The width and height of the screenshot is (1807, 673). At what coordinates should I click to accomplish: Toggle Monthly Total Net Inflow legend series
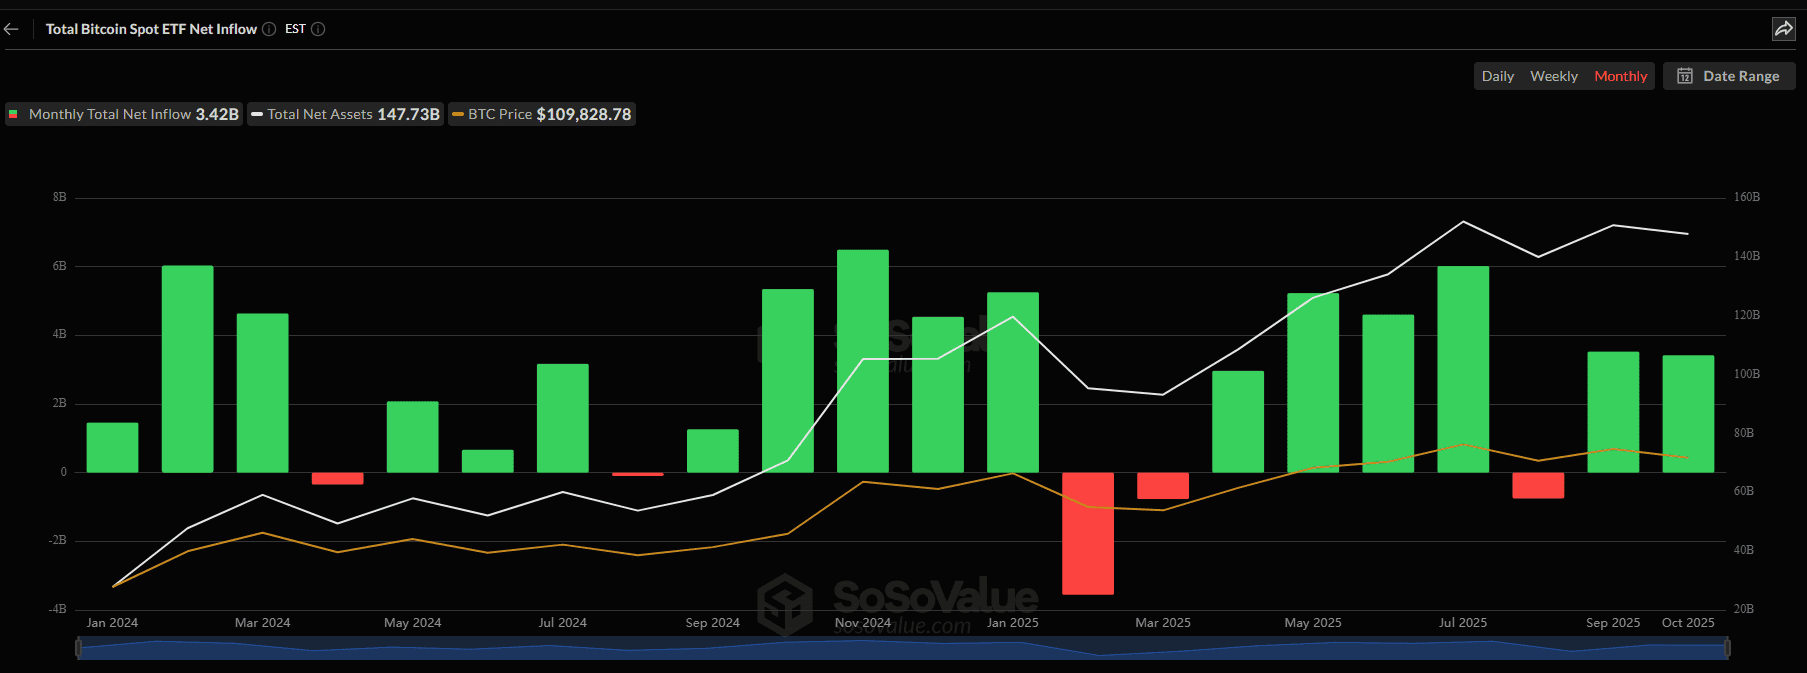[124, 114]
